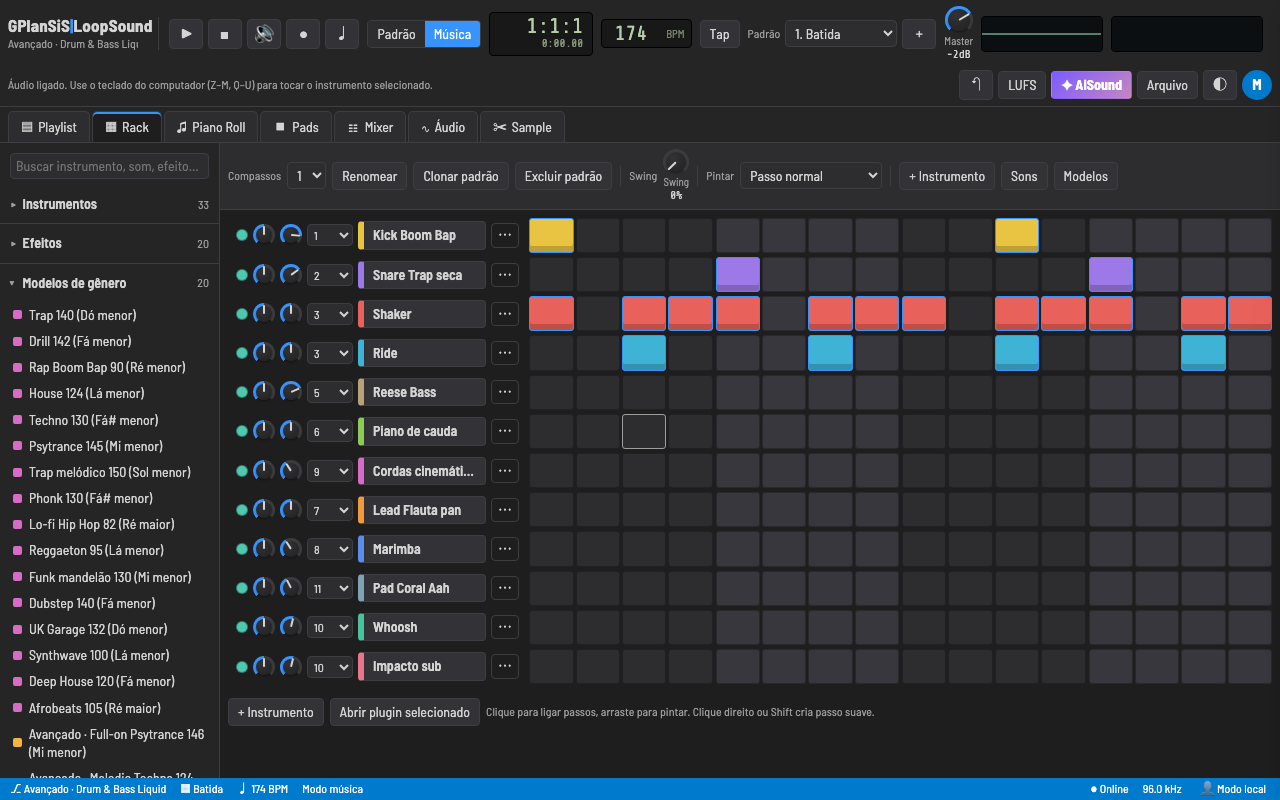This screenshot has height=800, width=1280.
Task: Click the record circle button
Action: [x=303, y=34]
